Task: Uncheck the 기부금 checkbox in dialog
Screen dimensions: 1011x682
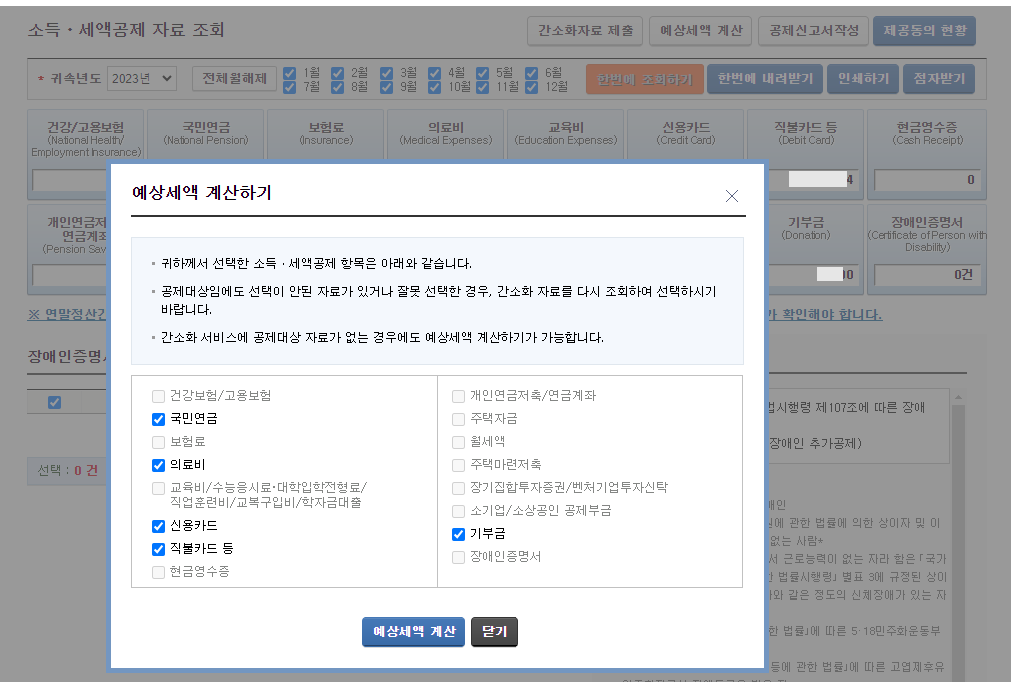Action: (x=458, y=534)
